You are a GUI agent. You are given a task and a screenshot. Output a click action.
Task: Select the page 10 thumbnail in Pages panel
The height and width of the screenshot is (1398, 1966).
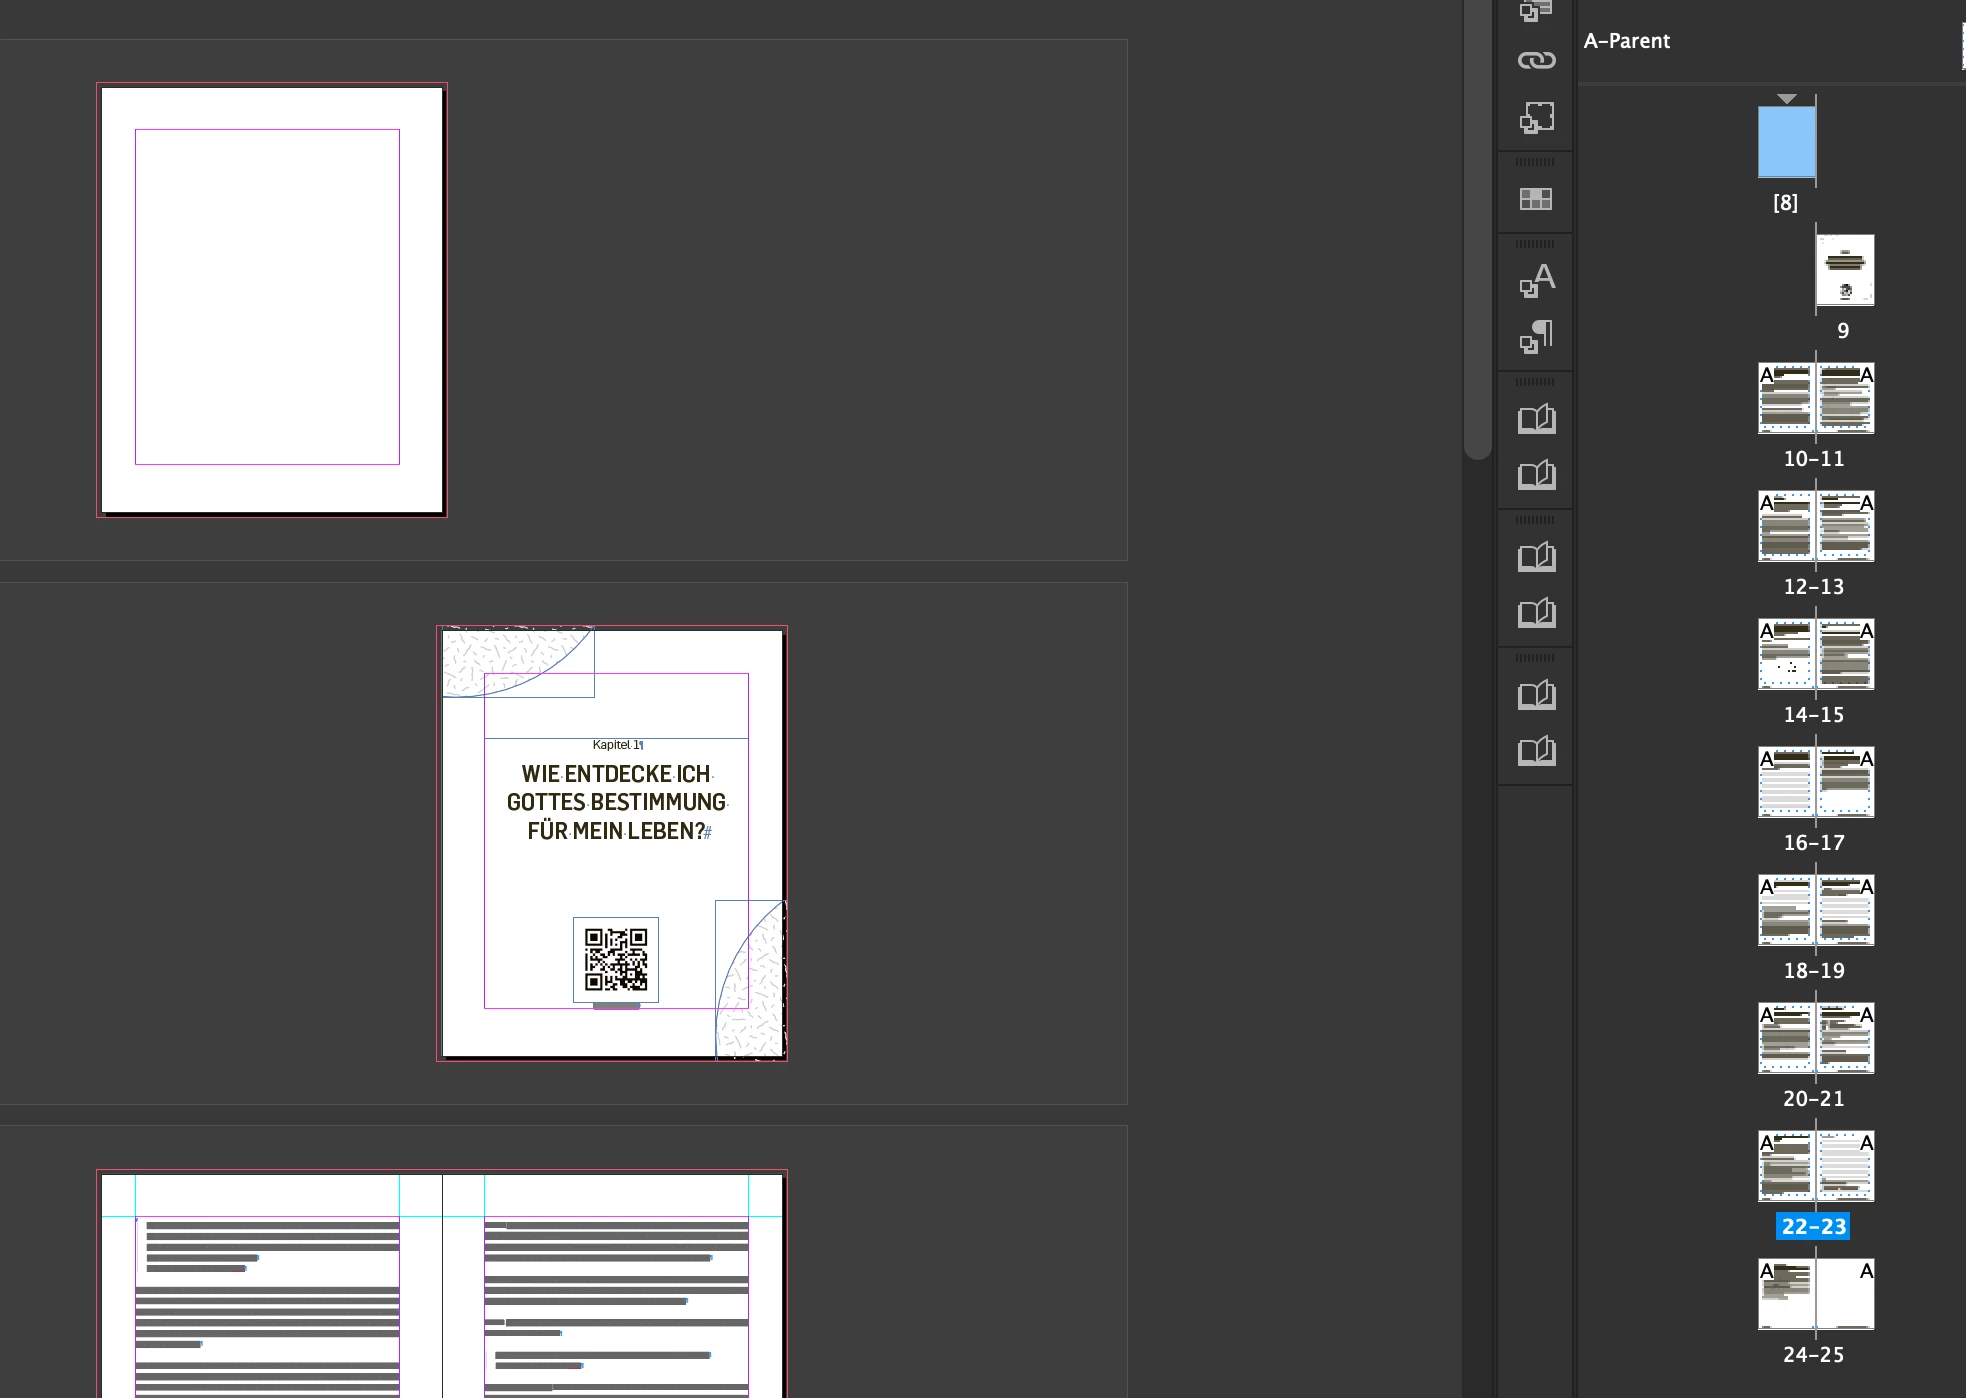coord(1787,398)
